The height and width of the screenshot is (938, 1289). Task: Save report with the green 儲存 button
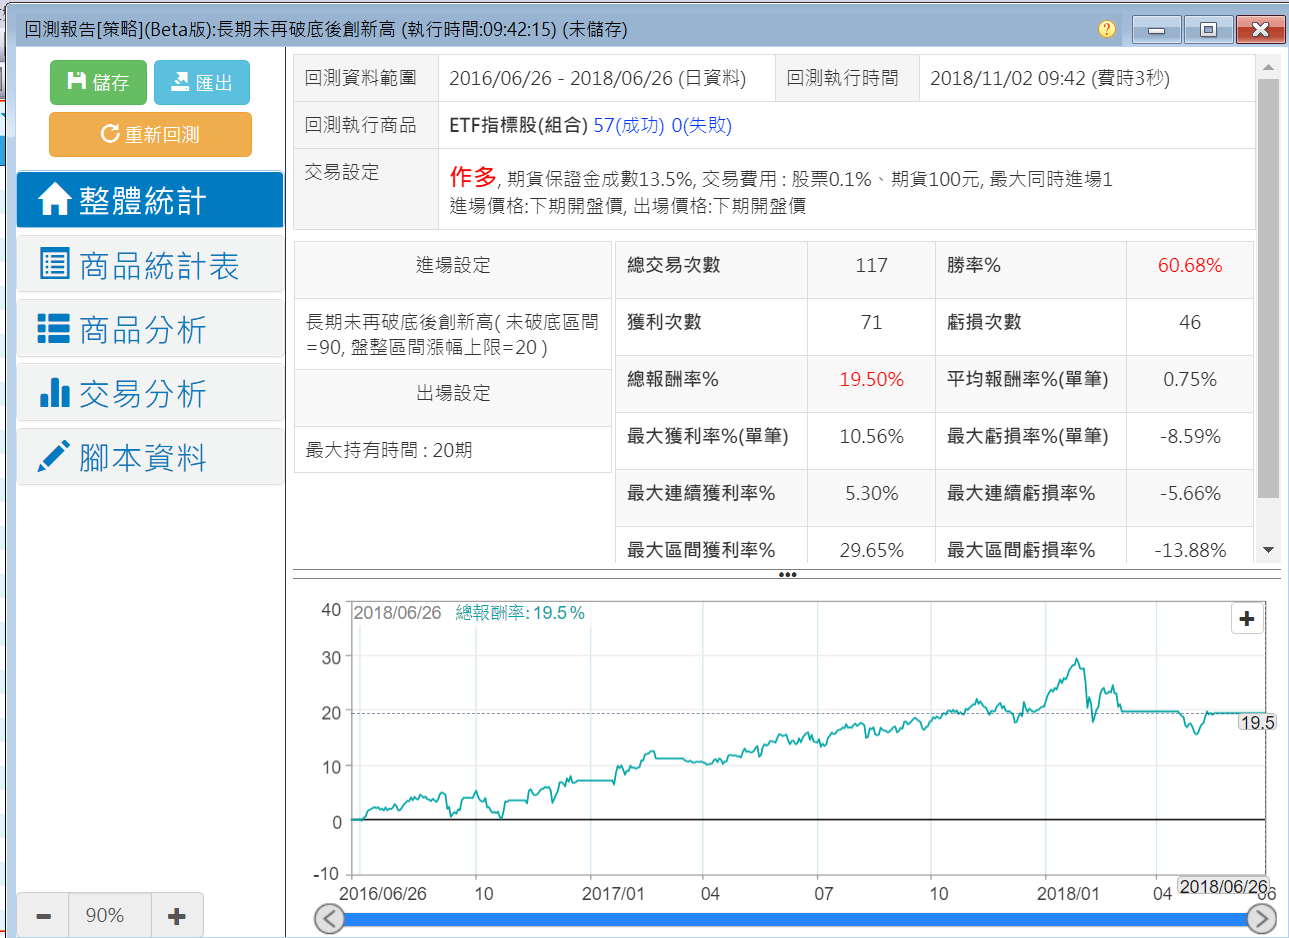(98, 82)
